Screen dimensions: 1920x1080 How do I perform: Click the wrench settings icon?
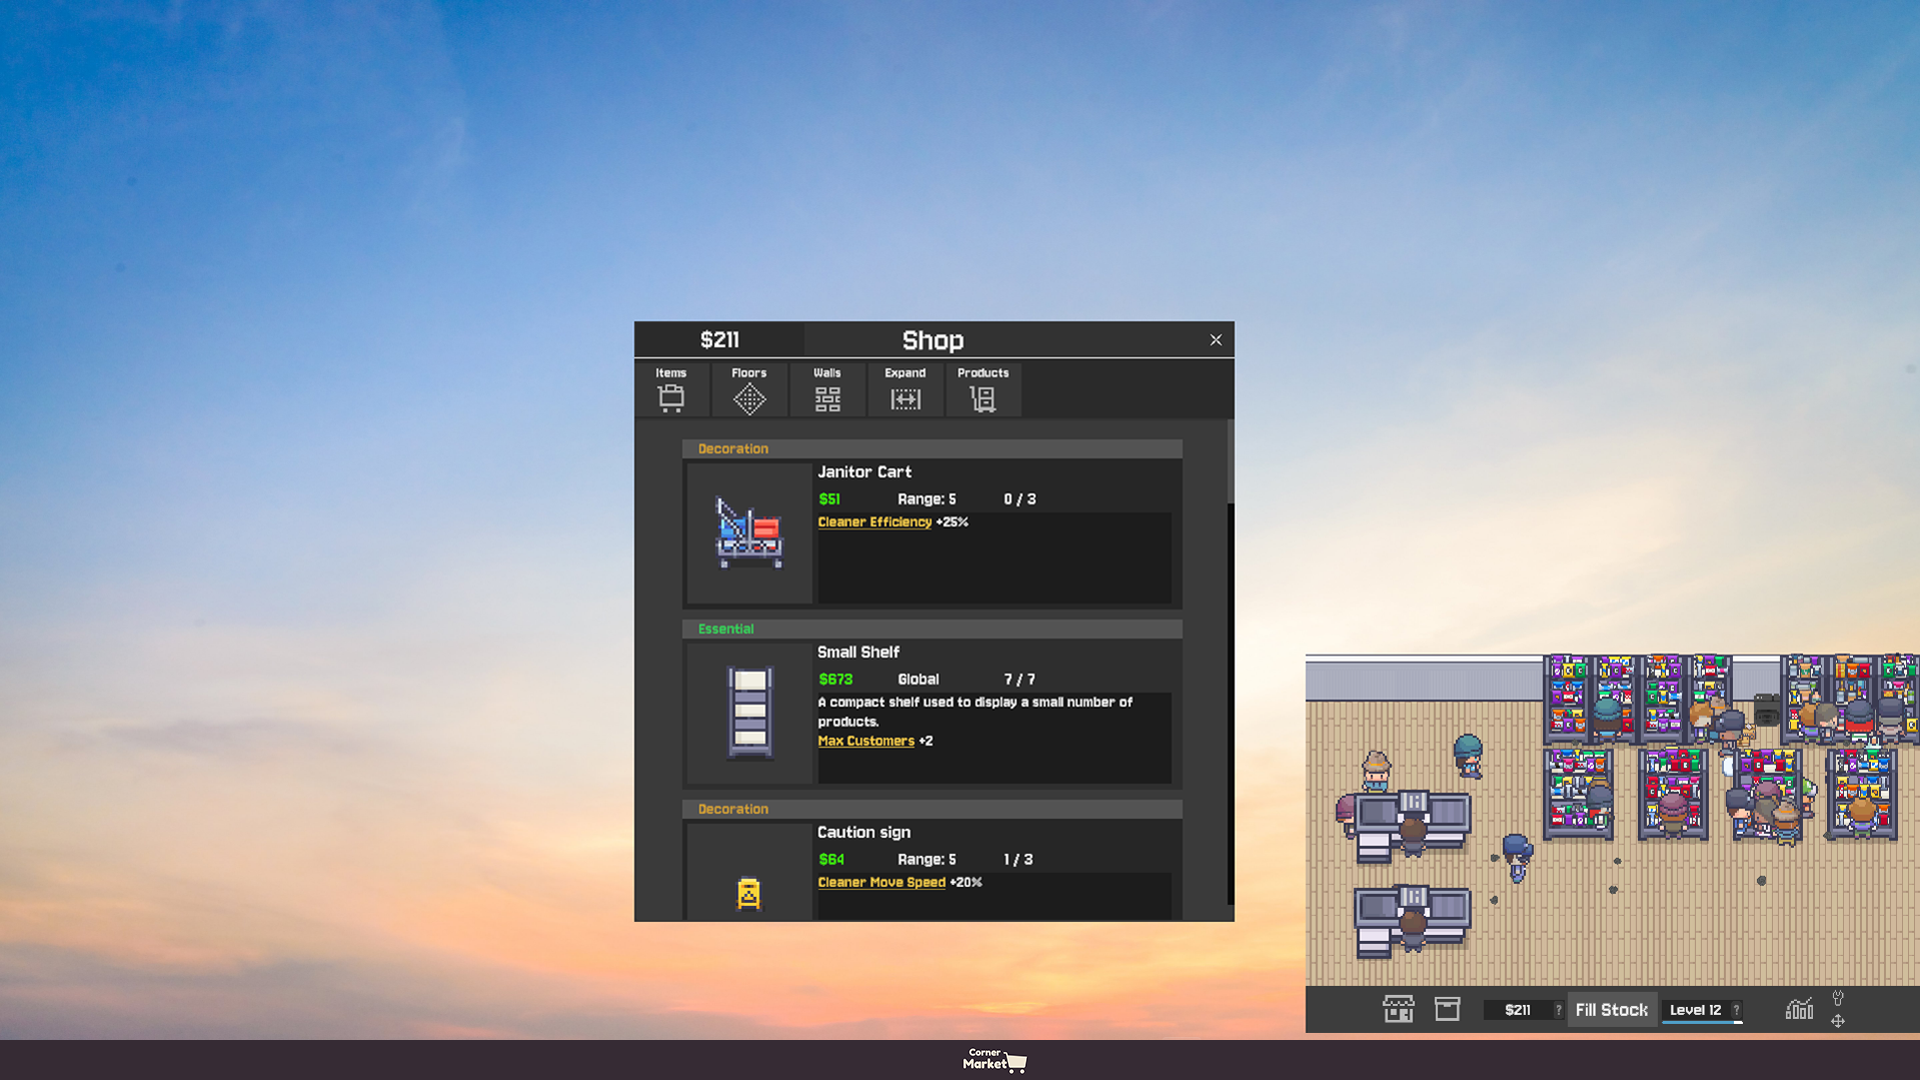(1839, 997)
